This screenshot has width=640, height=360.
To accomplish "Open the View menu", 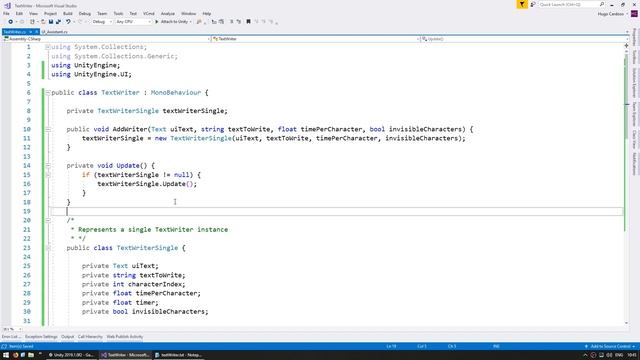I will click(33, 13).
